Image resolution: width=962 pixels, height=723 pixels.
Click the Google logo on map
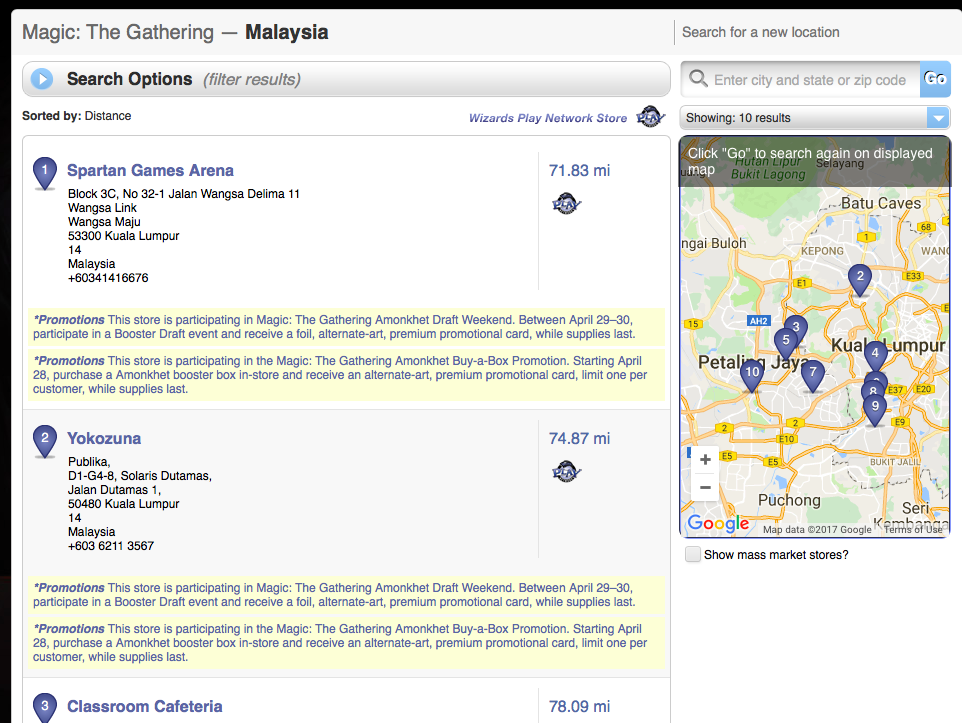pyautogui.click(x=718, y=523)
